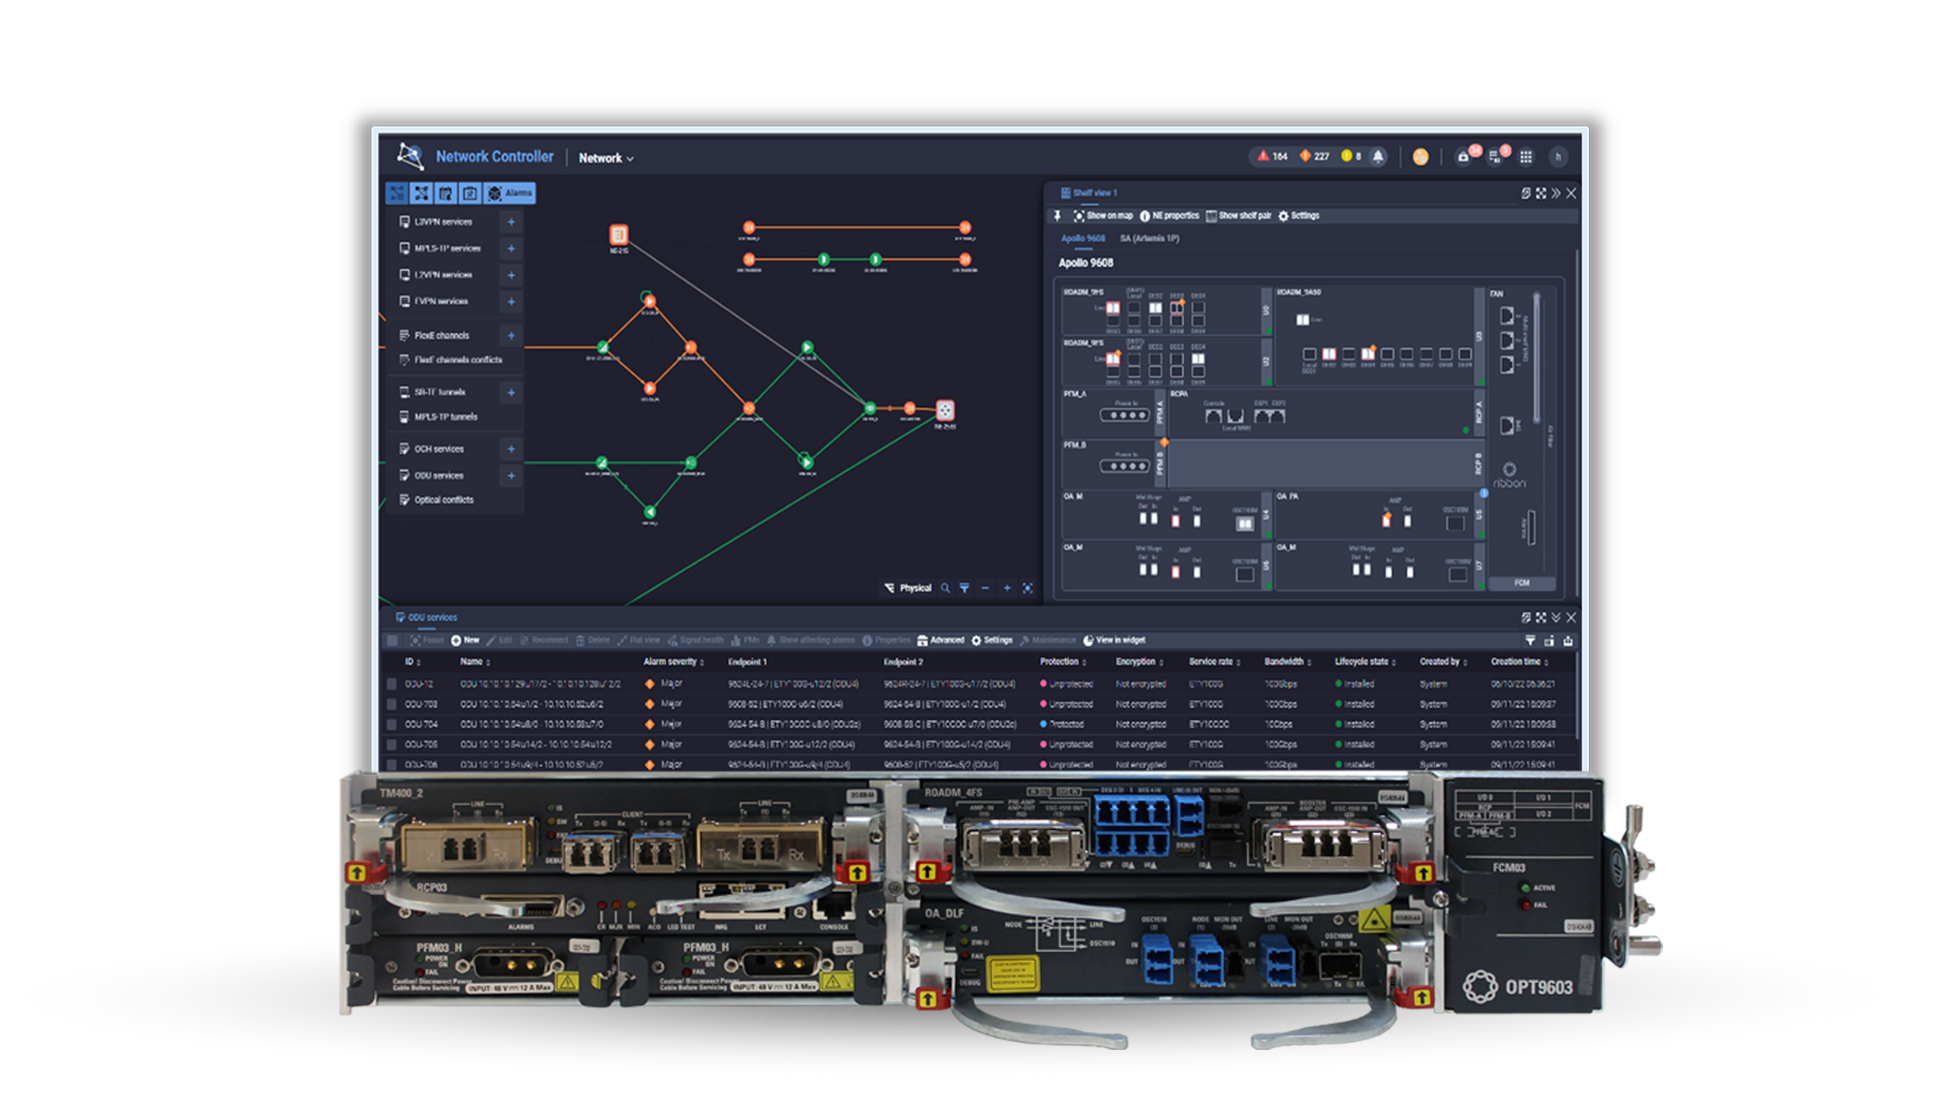Toggle the pin icon in Shelf view
Screen dimensions: 1960x1104
pyautogui.click(x=1057, y=216)
